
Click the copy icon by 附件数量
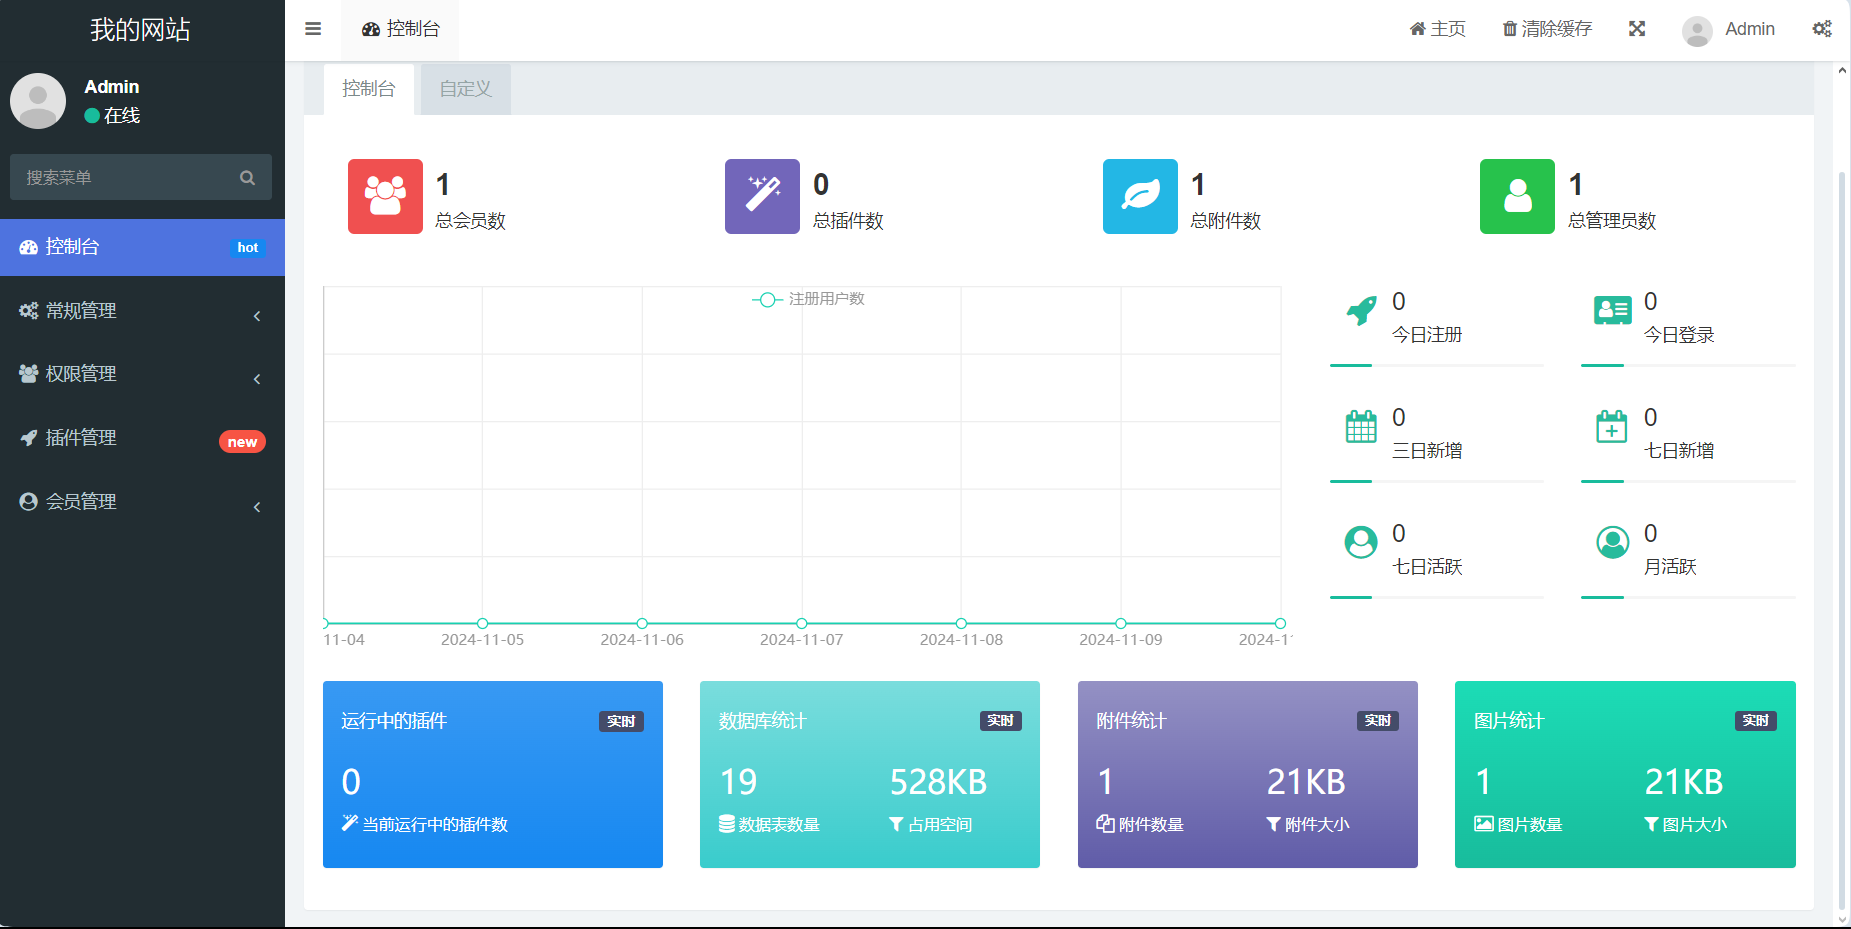[1105, 824]
